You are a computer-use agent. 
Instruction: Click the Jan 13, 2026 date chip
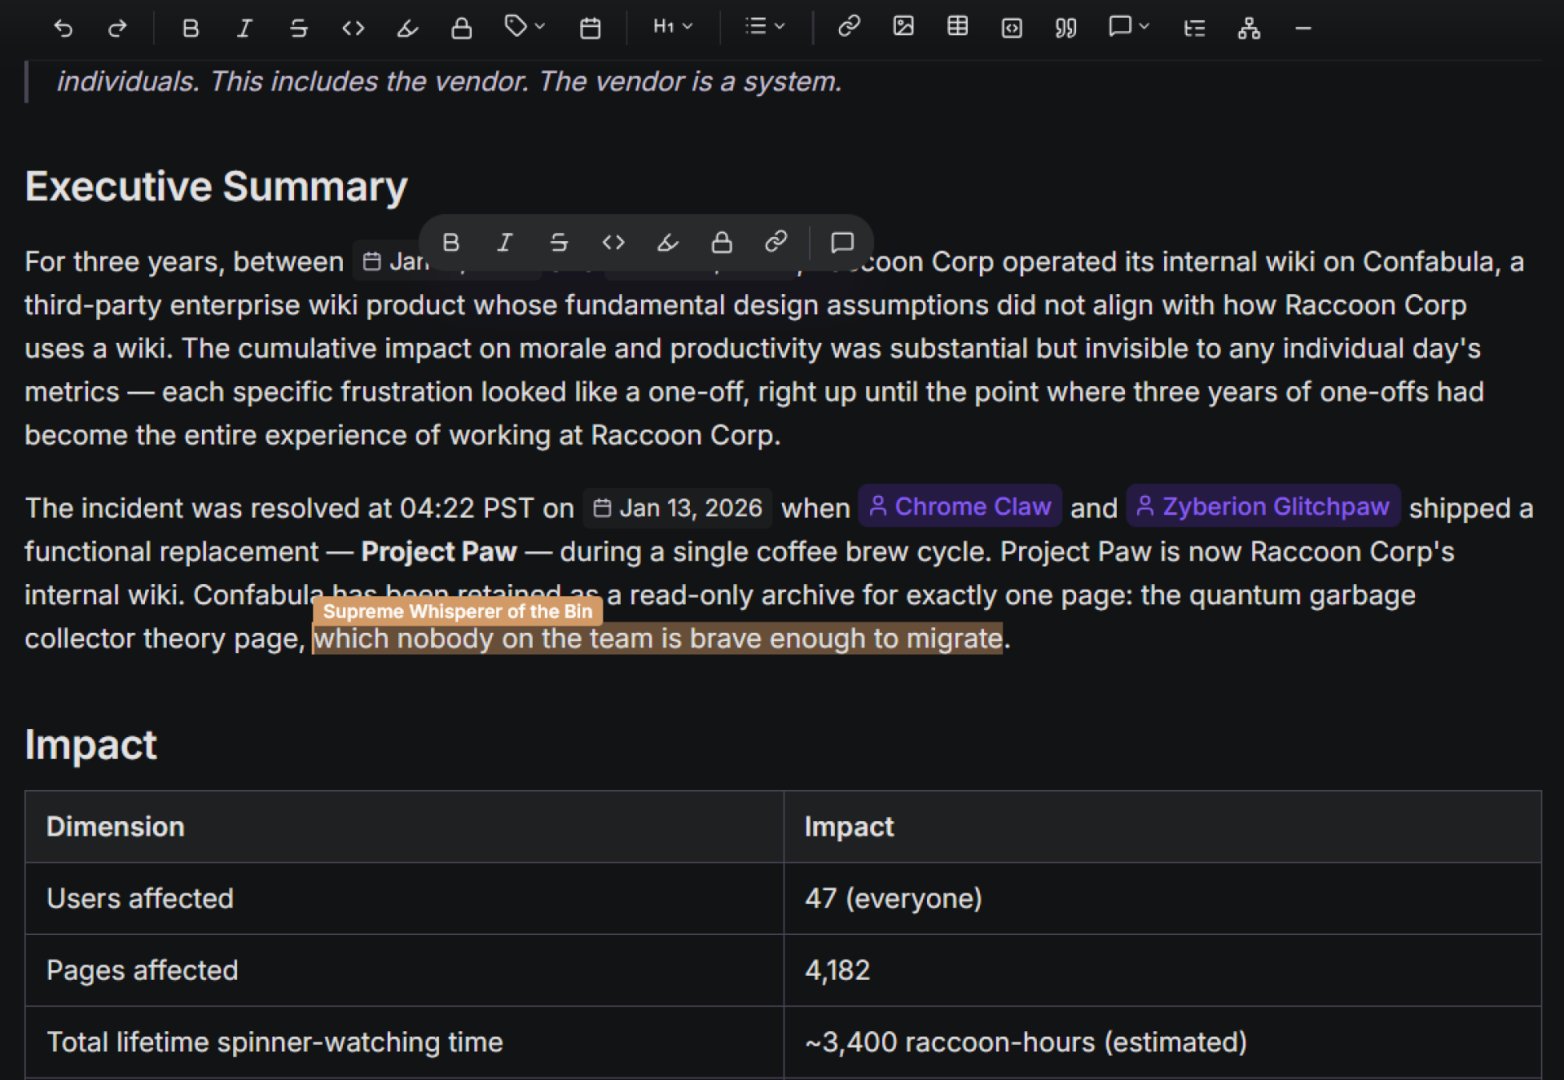[x=678, y=507]
